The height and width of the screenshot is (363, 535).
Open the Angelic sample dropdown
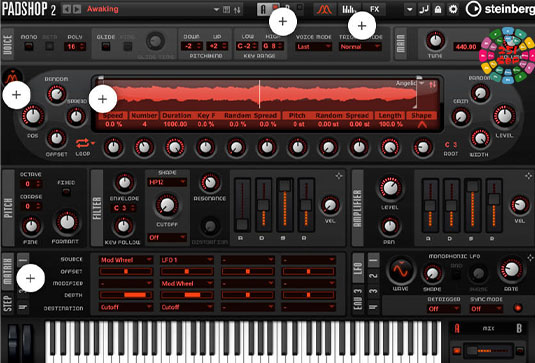pyautogui.click(x=422, y=84)
